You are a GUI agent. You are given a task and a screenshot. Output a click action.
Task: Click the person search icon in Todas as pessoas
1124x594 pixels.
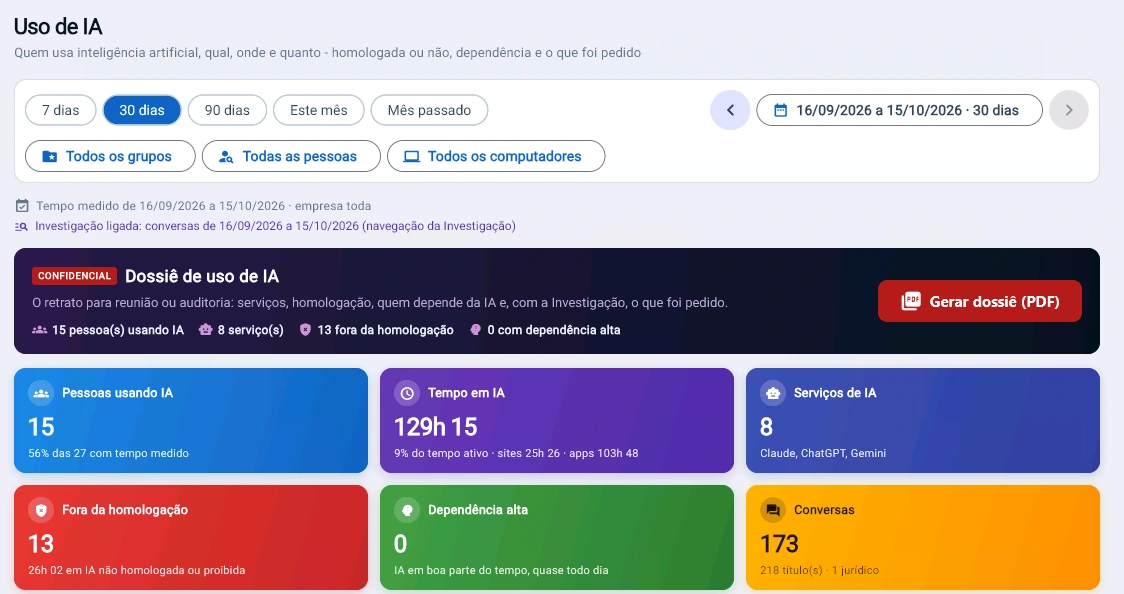[226, 156]
